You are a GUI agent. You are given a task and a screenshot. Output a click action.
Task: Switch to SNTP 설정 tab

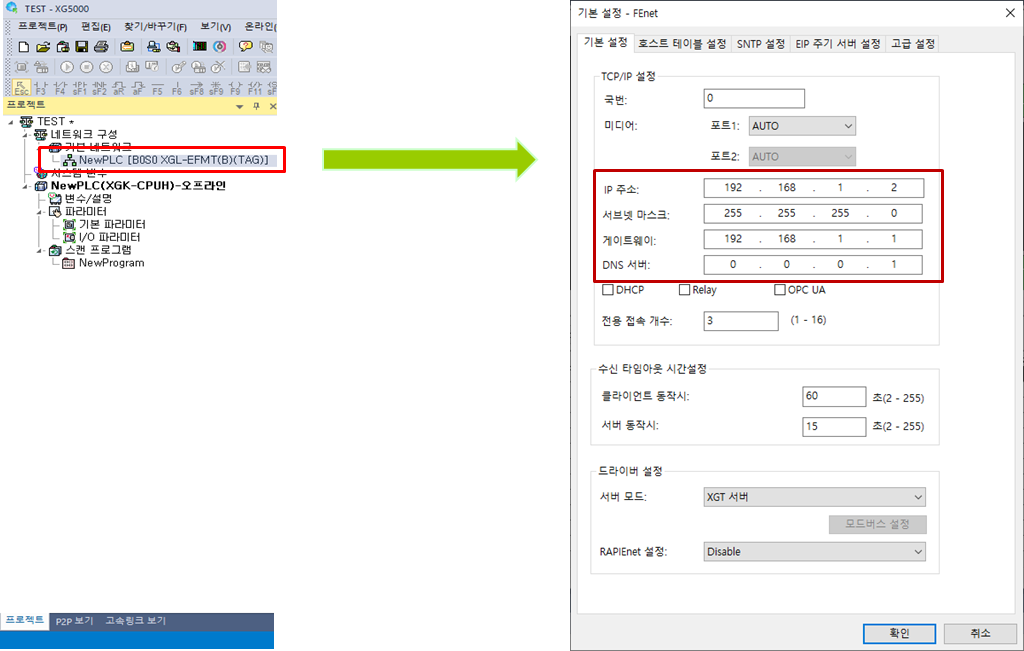pyautogui.click(x=761, y=44)
